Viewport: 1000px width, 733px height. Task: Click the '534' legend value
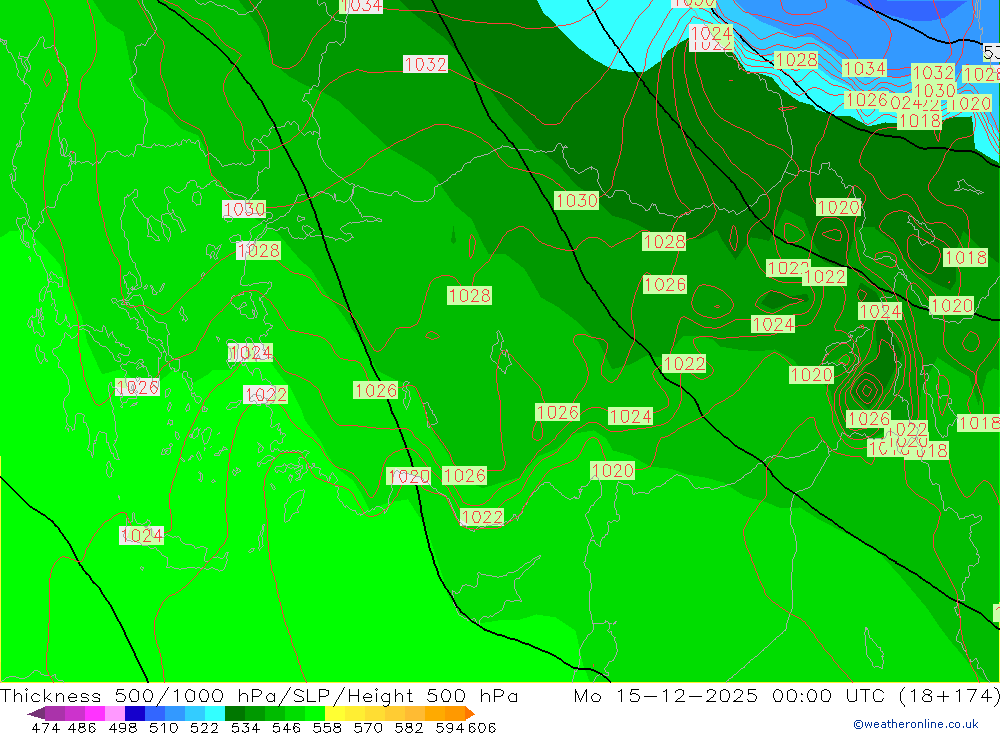246,727
